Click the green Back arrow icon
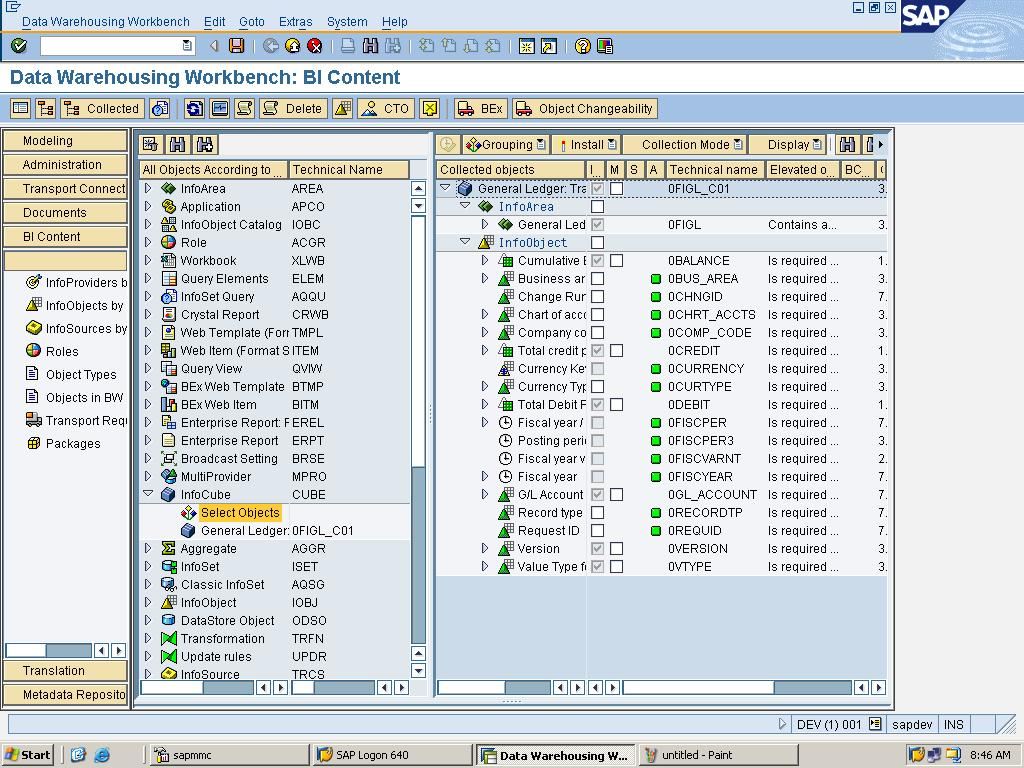This screenshot has height=768, width=1024. (x=270, y=46)
